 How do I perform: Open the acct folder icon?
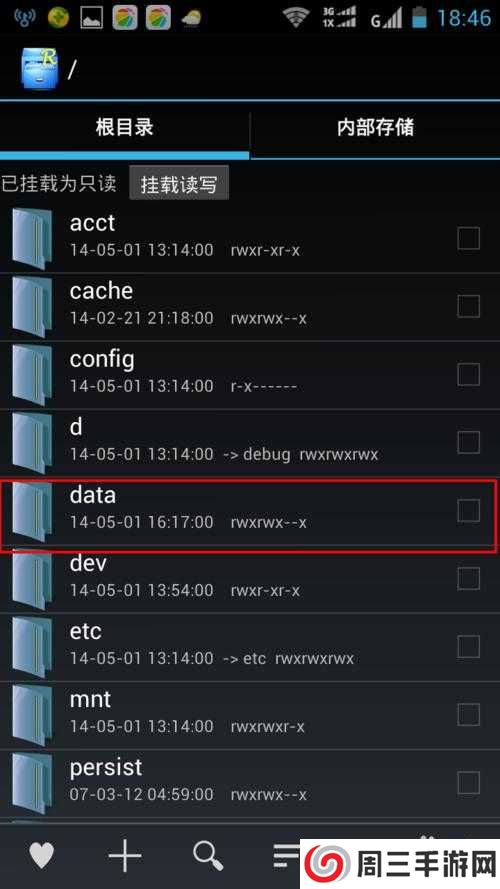coord(32,238)
